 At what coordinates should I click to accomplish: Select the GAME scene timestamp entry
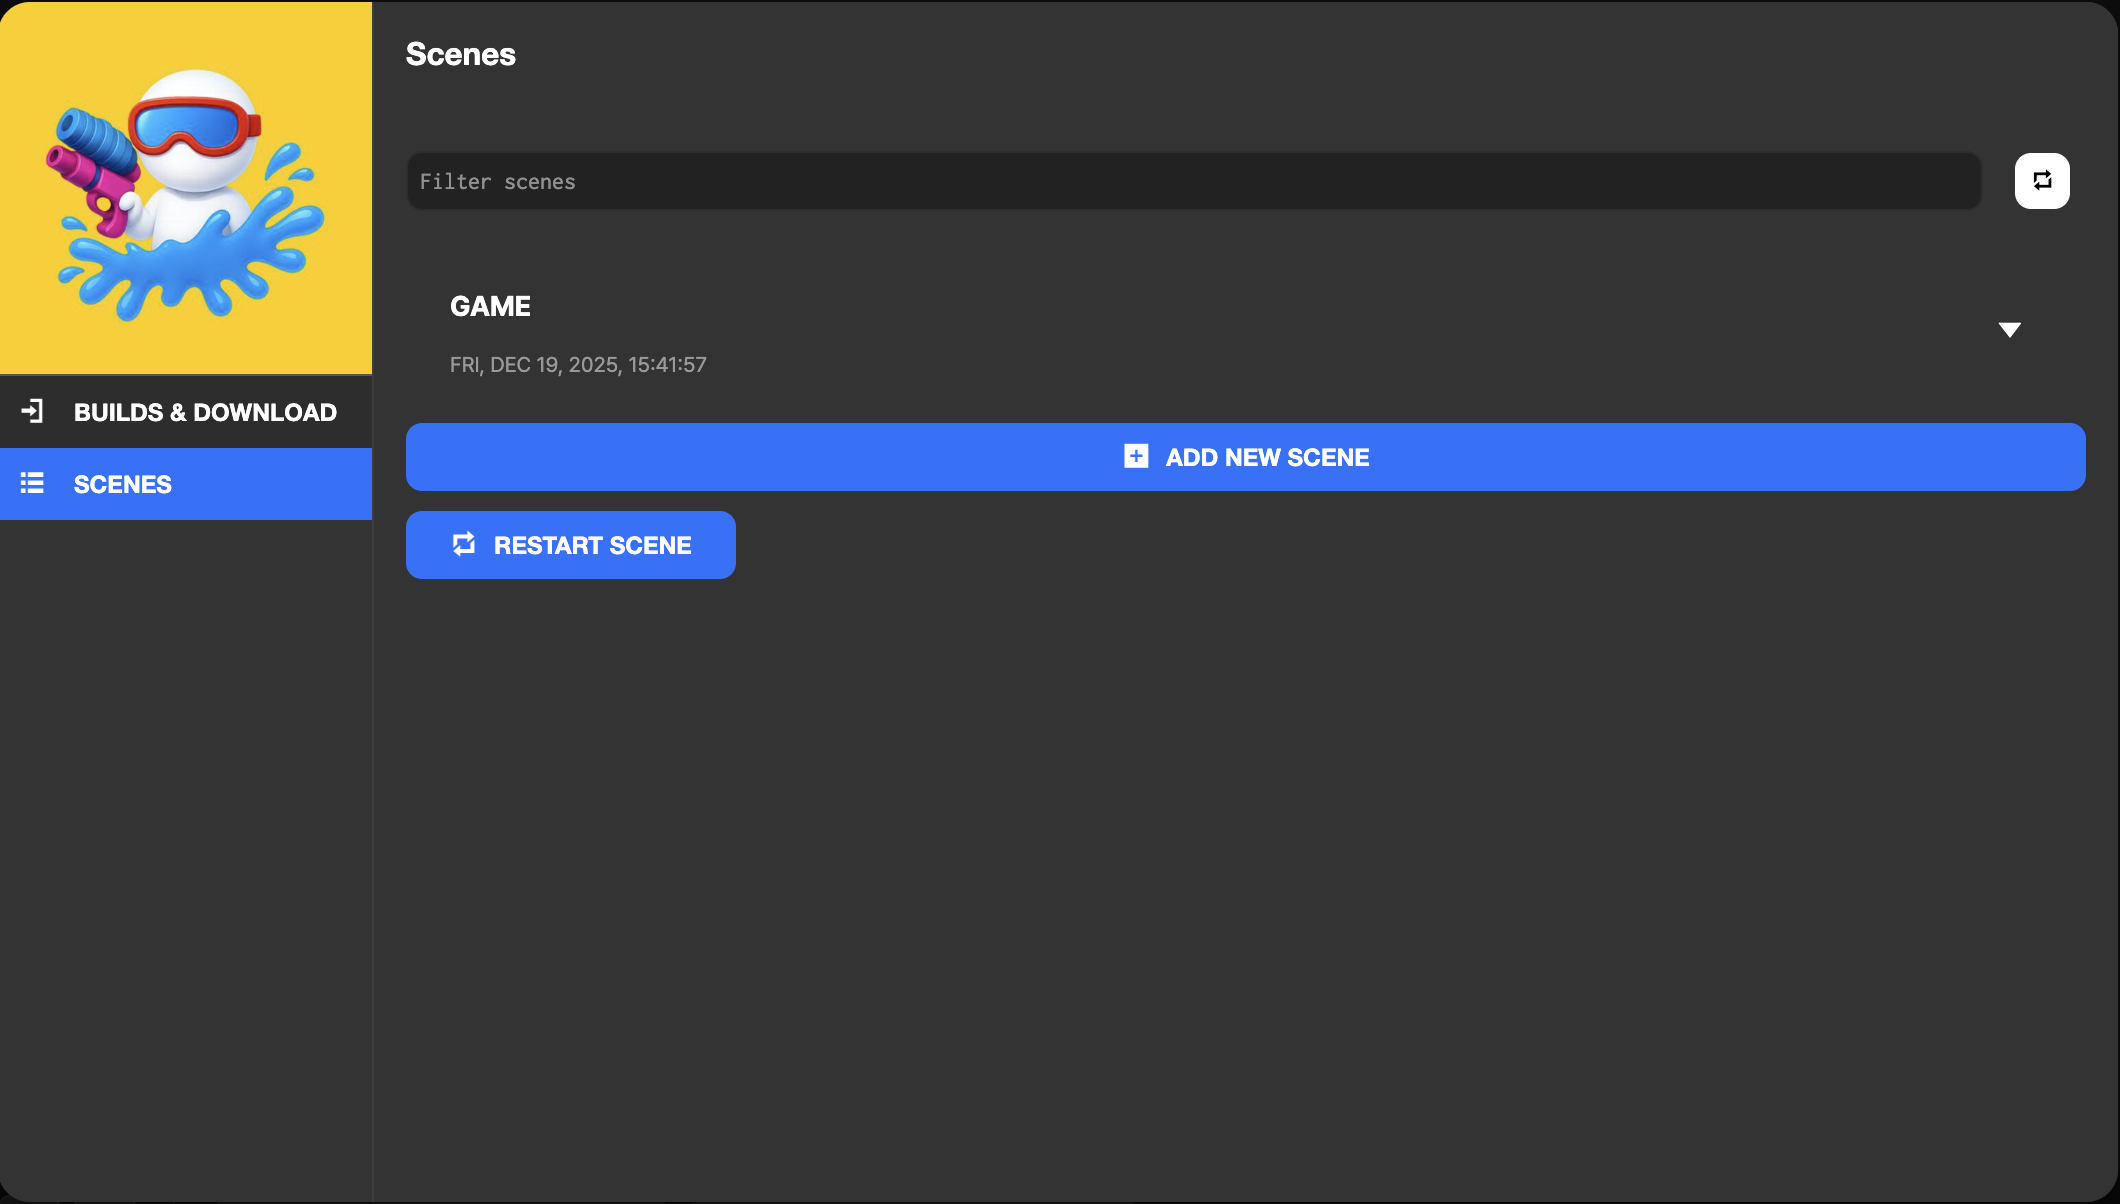578,364
